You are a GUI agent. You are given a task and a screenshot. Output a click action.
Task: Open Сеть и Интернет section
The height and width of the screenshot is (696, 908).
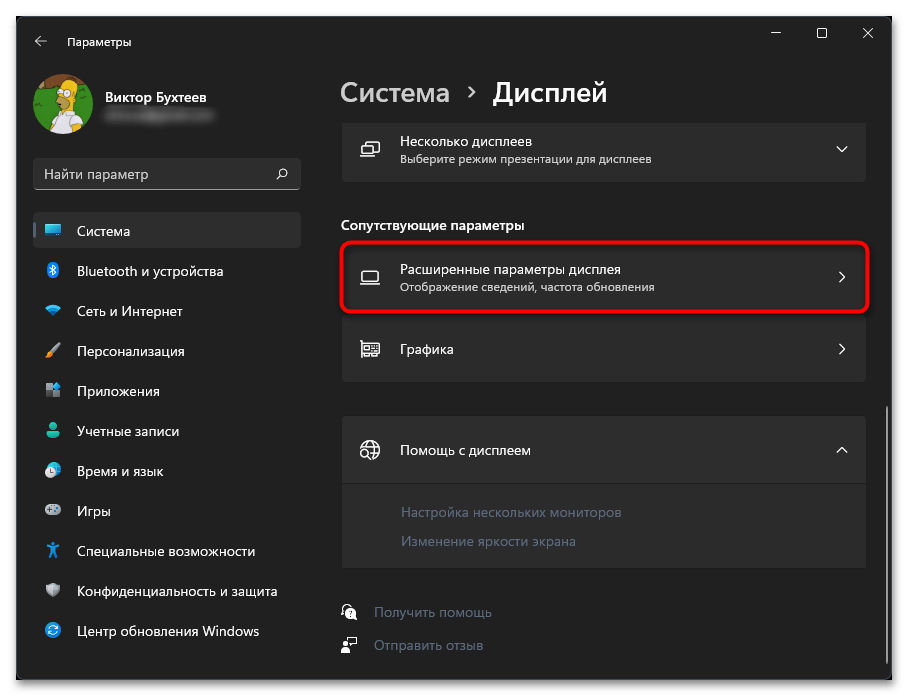coord(167,311)
